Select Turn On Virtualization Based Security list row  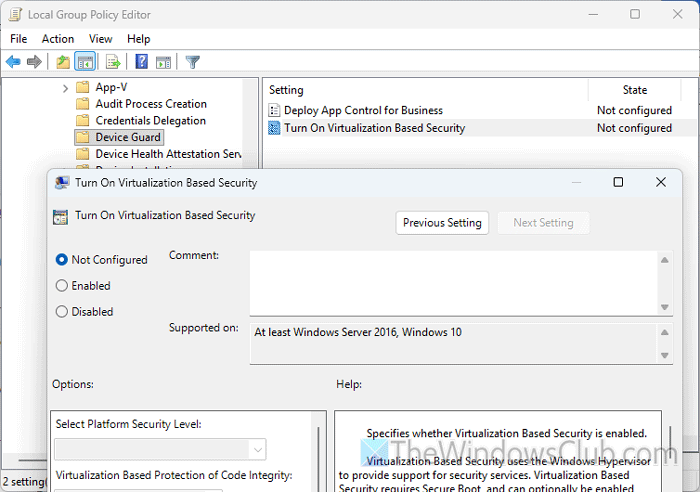pyautogui.click(x=480, y=128)
